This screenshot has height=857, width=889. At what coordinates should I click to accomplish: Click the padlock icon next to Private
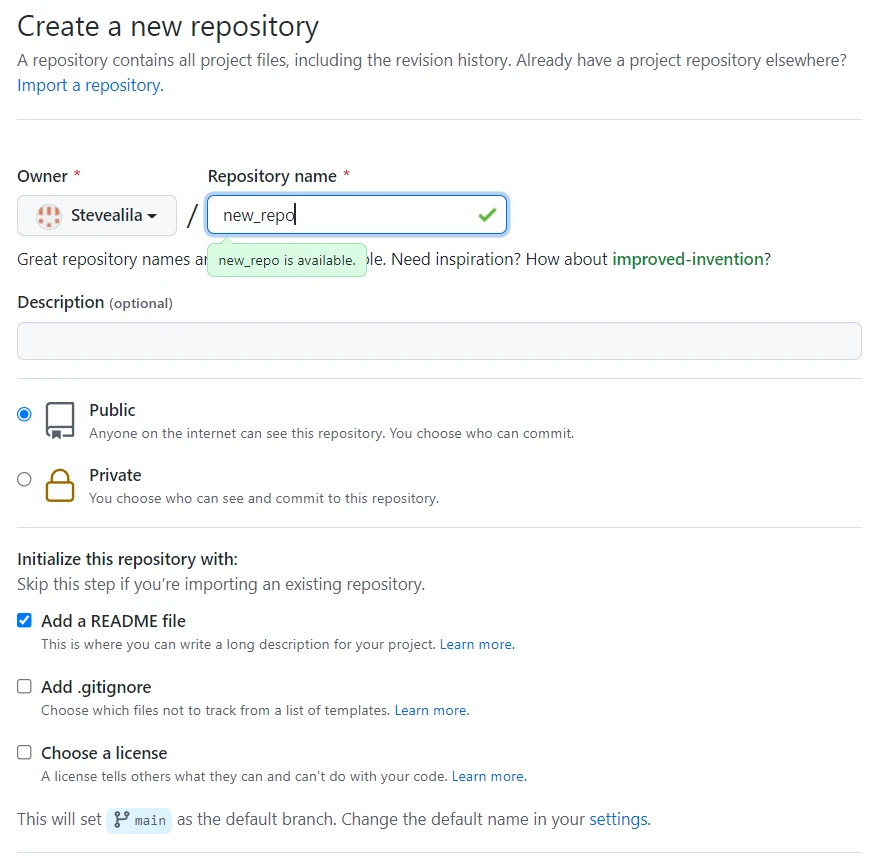[x=59, y=486]
